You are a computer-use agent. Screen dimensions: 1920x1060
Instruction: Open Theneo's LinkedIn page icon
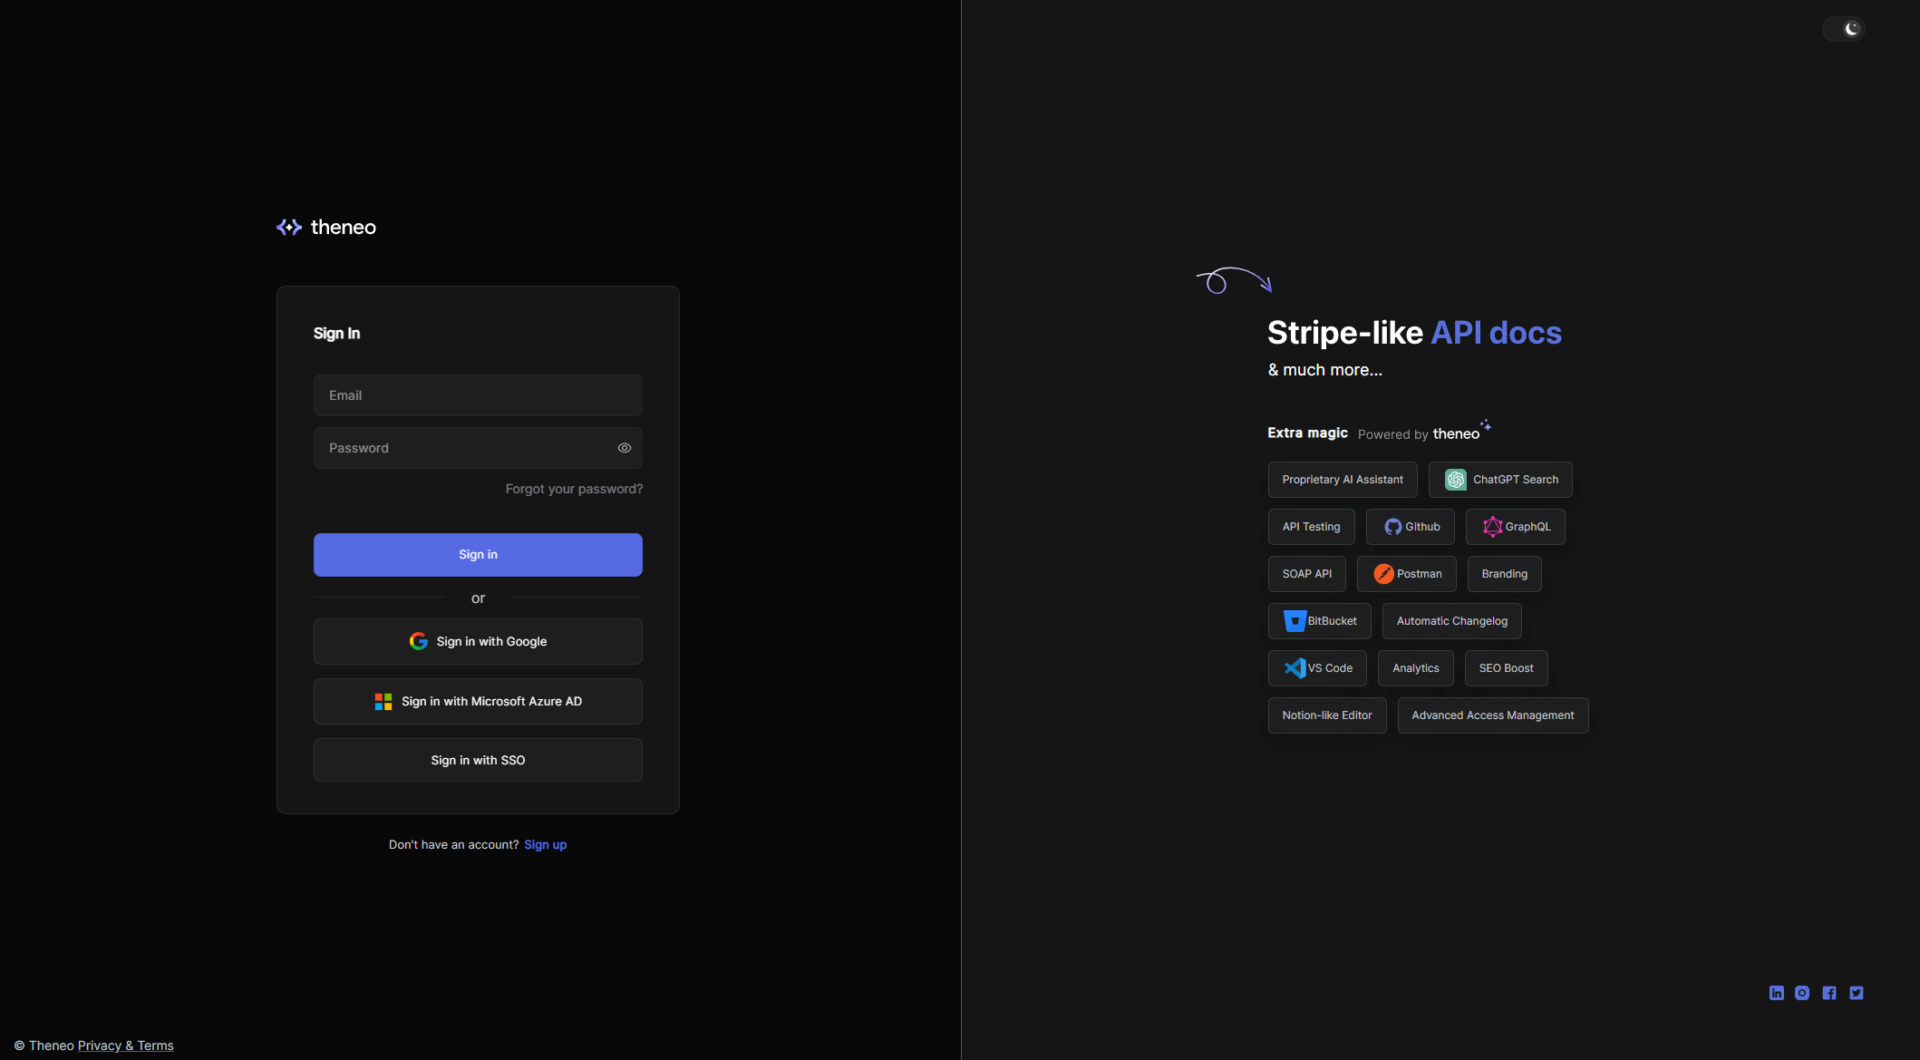tap(1776, 993)
